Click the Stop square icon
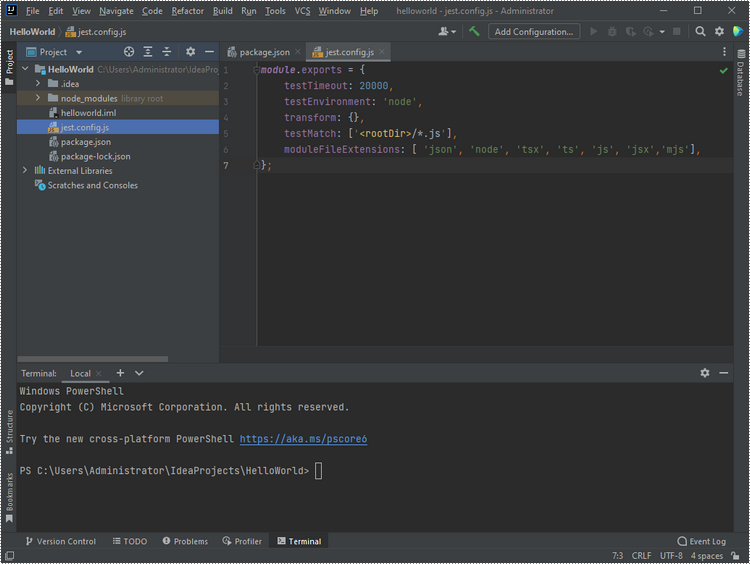Image resolution: width=750 pixels, height=564 pixels. pos(676,32)
